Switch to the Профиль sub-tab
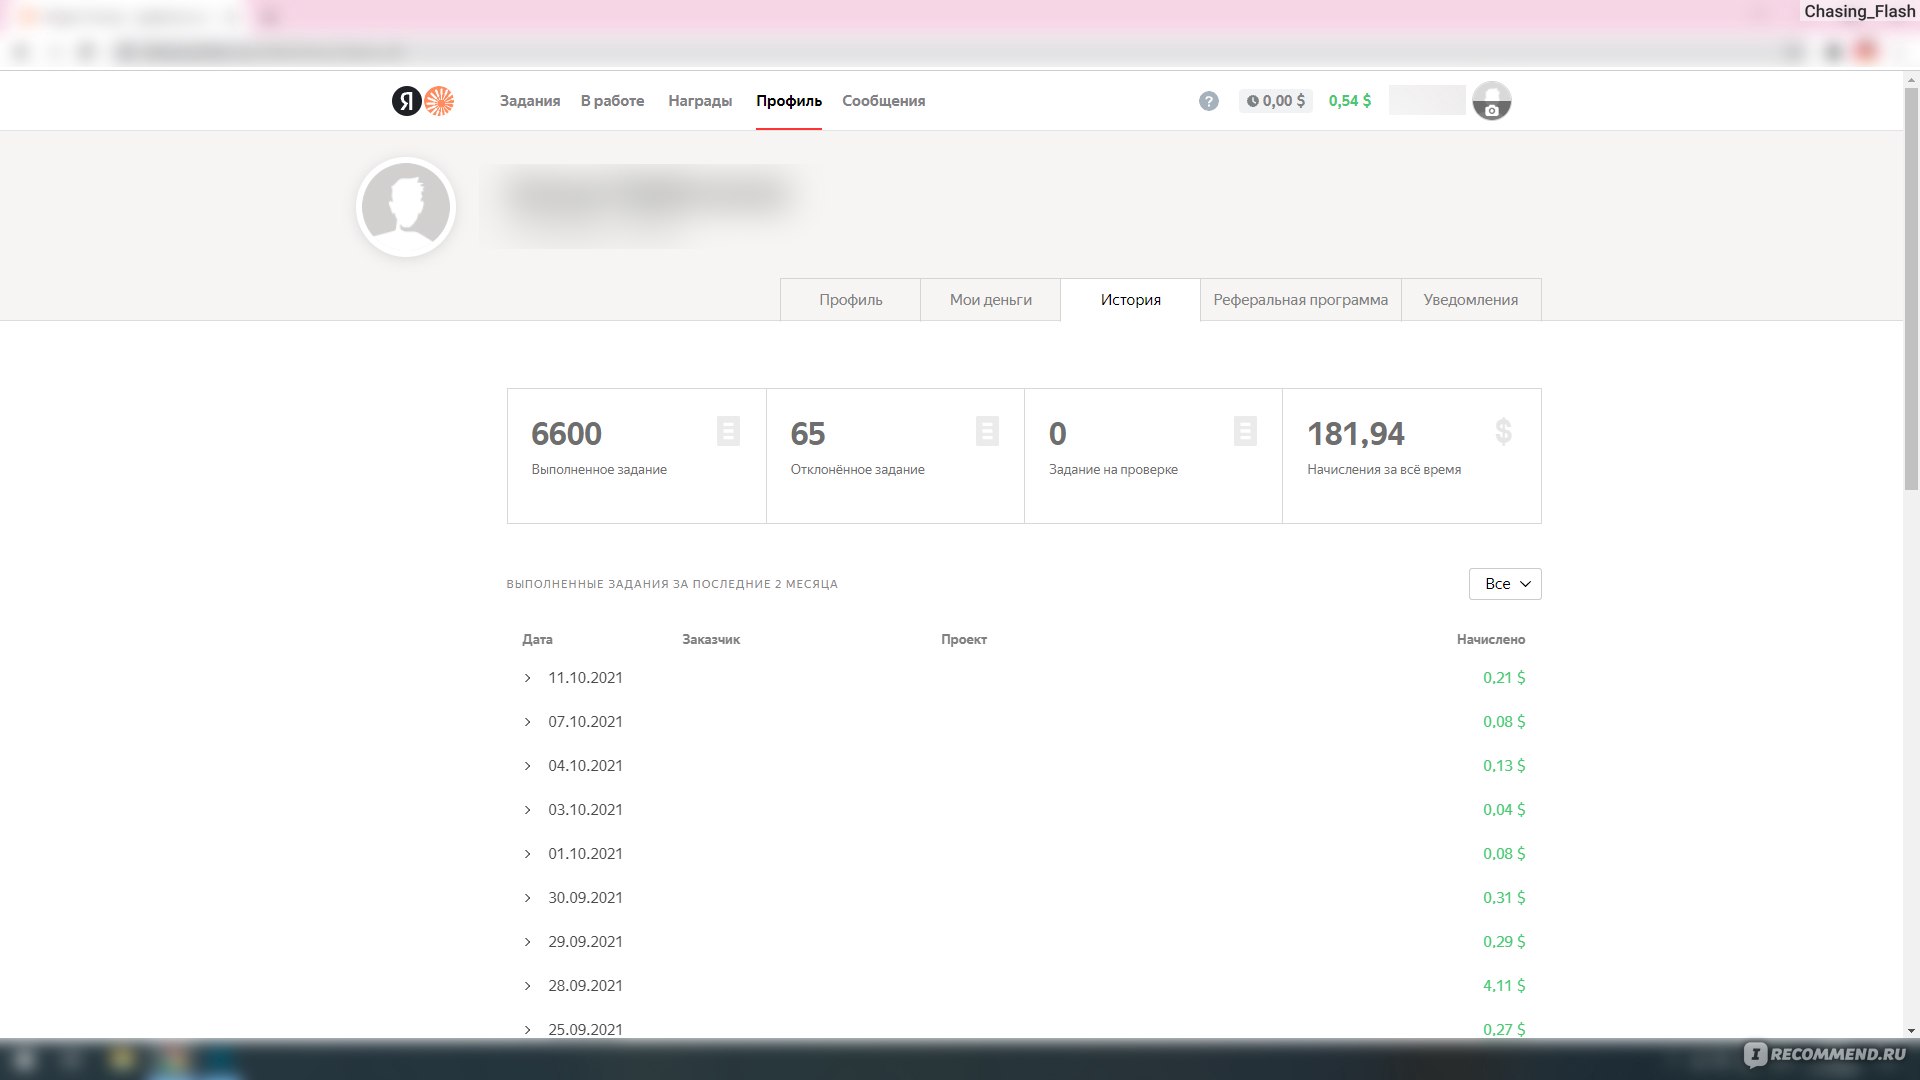Viewport: 1920px width, 1080px height. pos(850,300)
